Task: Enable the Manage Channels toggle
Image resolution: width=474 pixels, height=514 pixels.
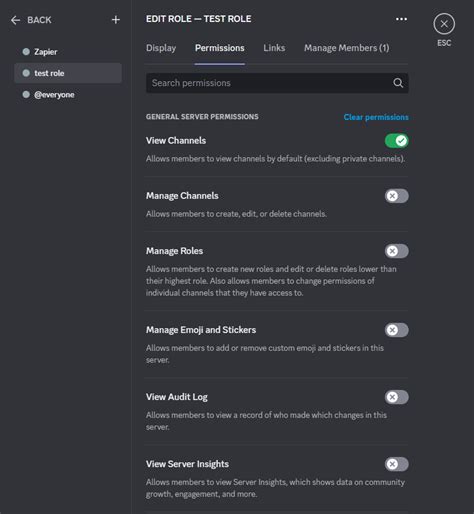Action: [x=396, y=196]
